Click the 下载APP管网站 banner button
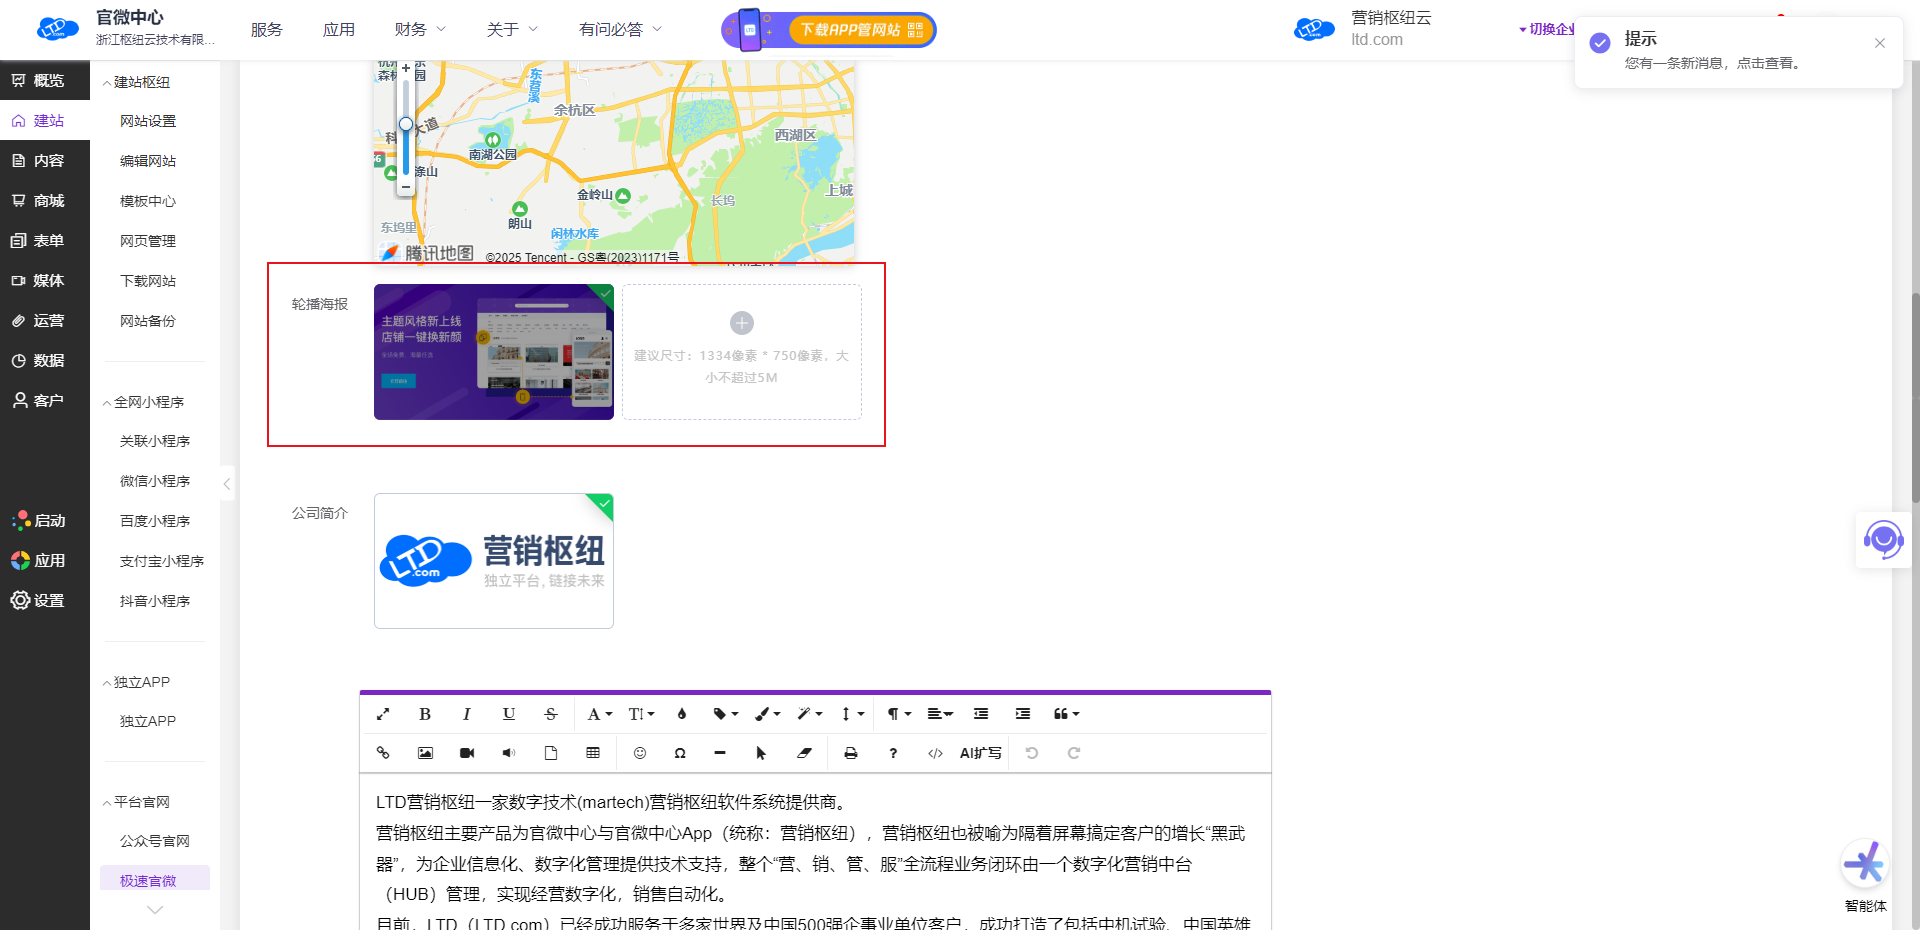The height and width of the screenshot is (930, 1920). (829, 30)
